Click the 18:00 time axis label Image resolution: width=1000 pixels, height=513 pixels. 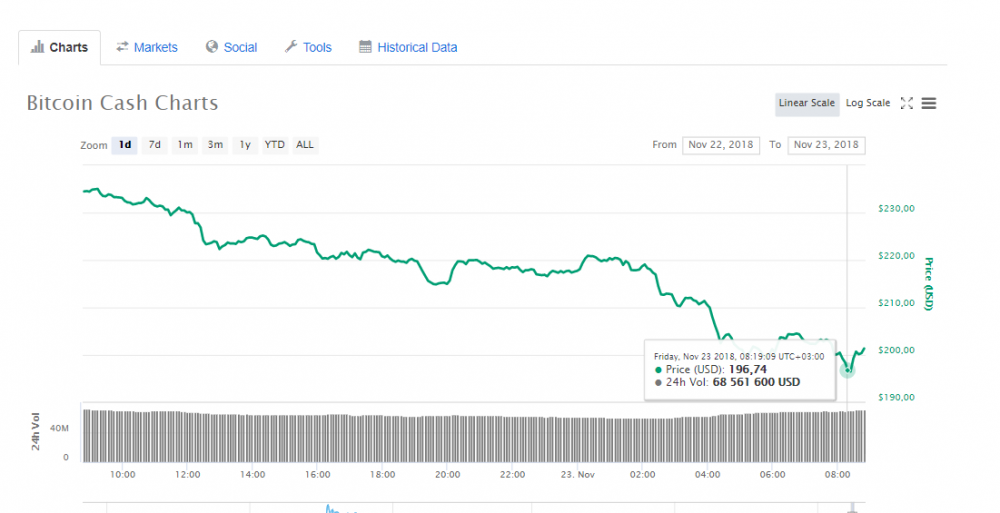383,475
